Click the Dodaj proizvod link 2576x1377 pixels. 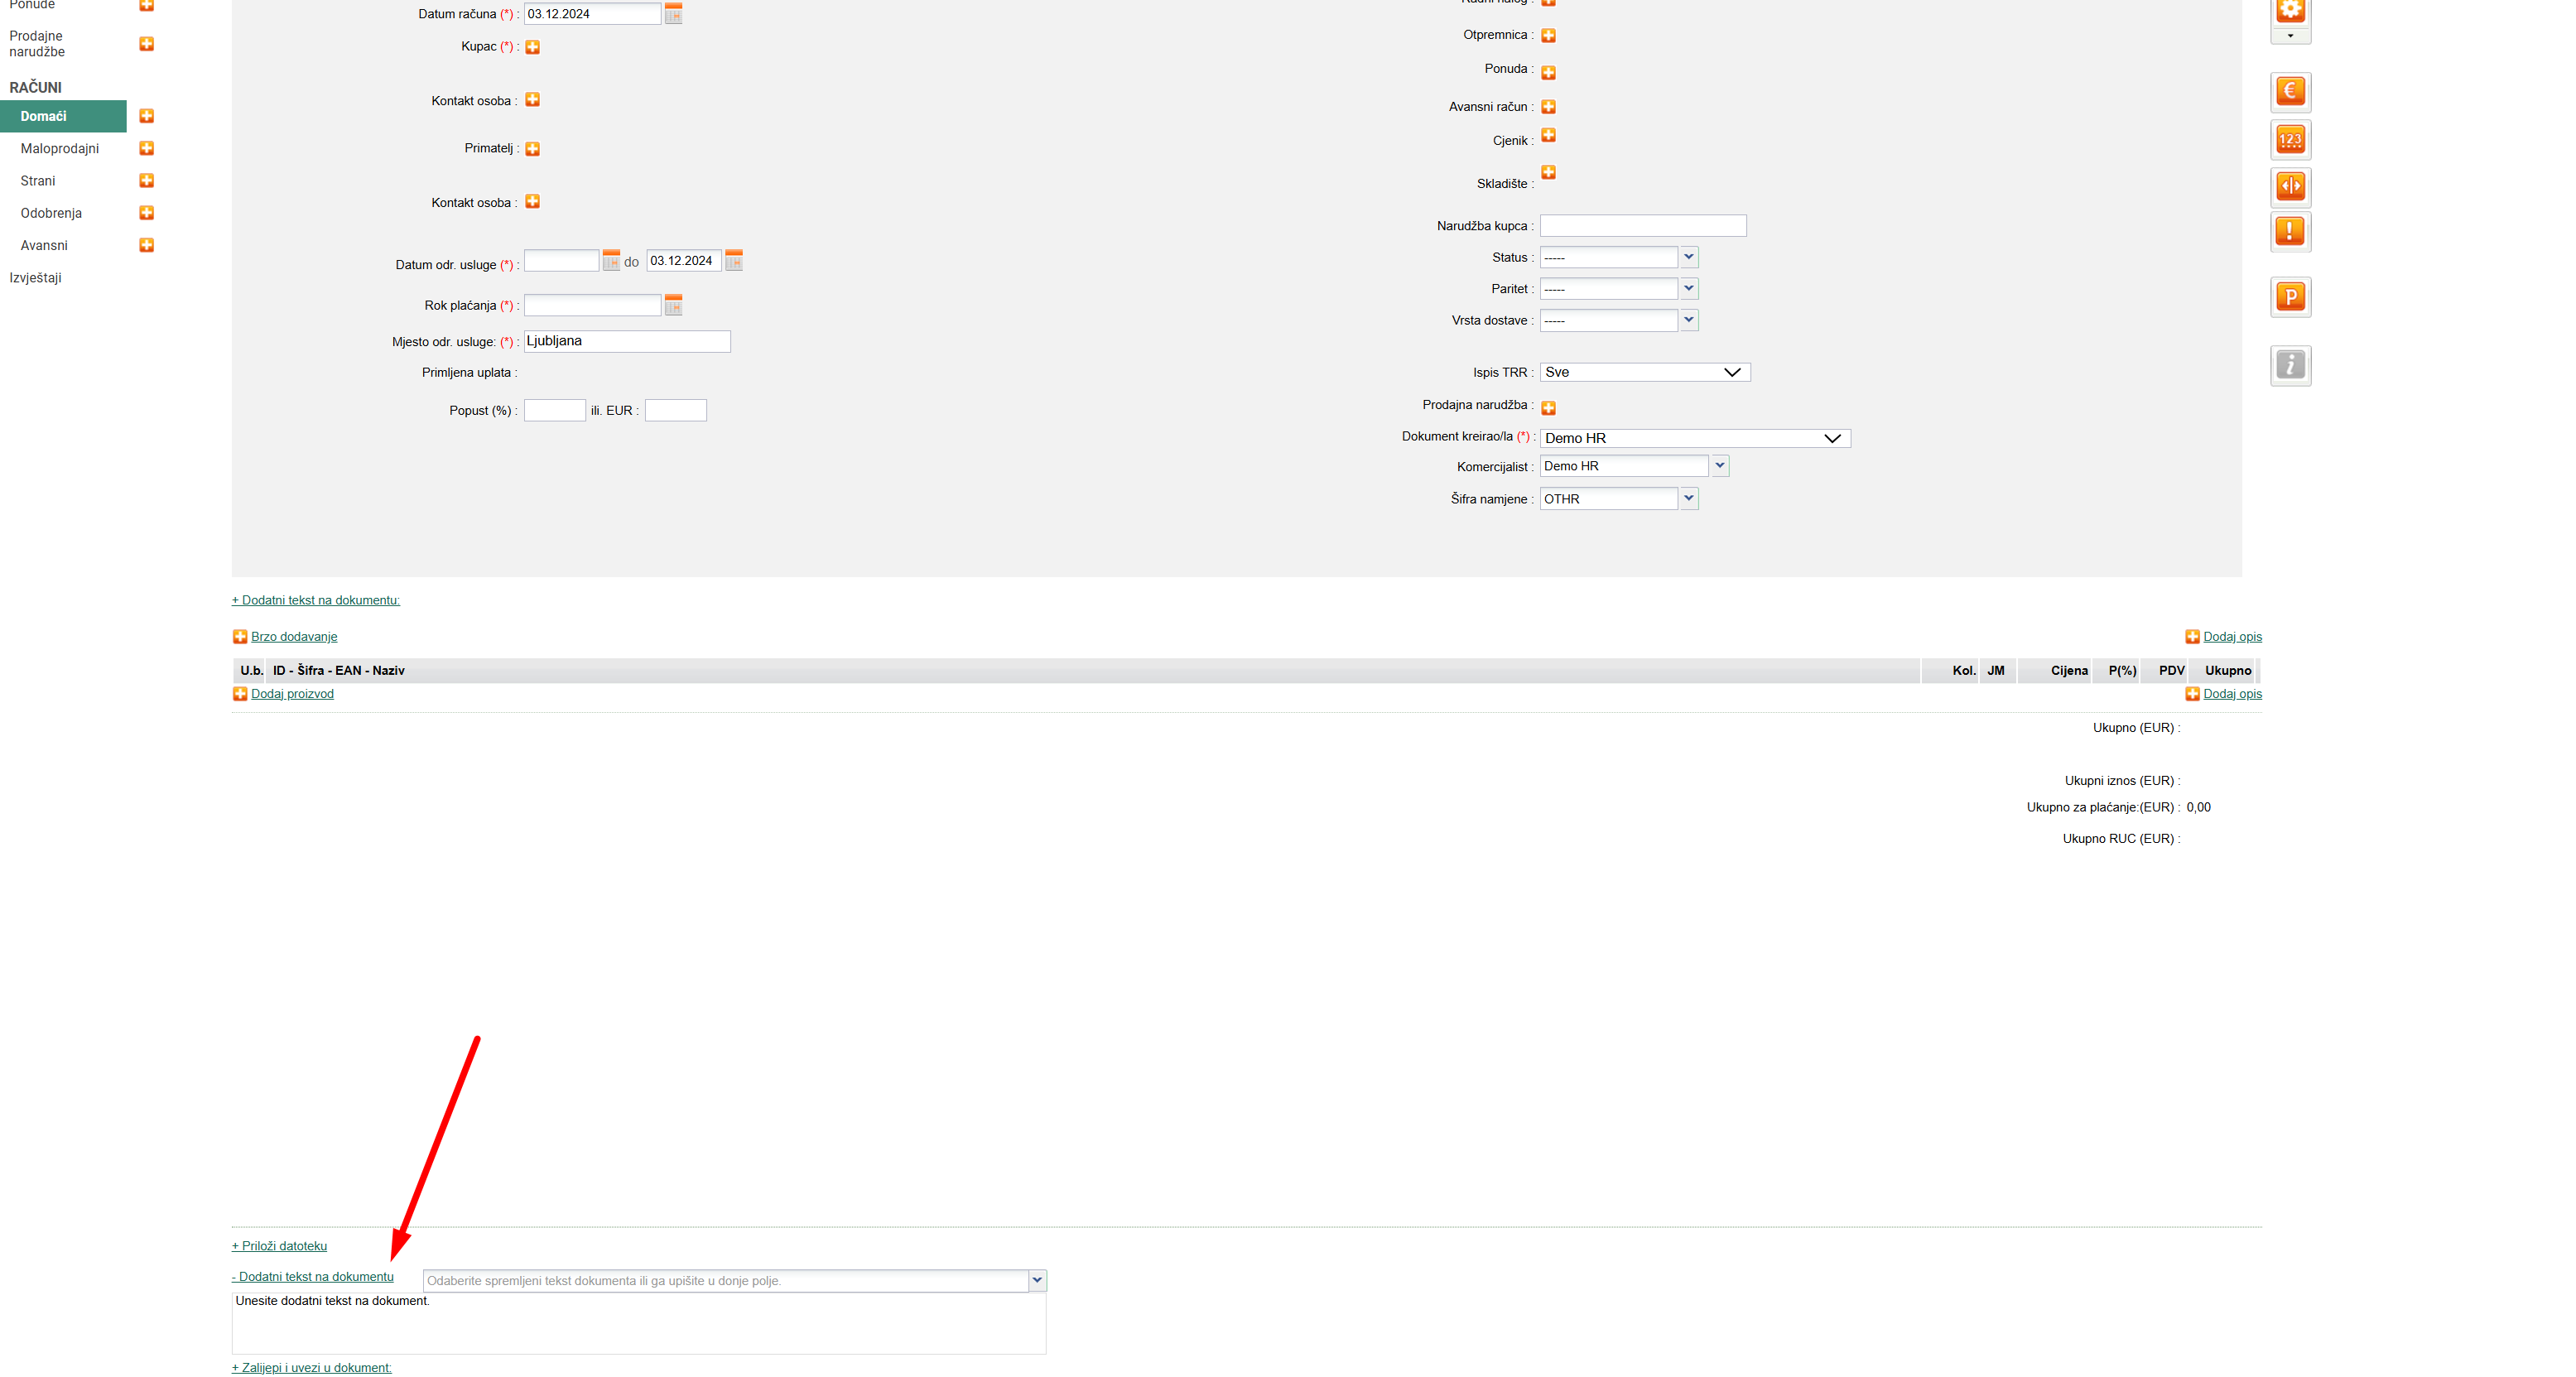[x=292, y=694]
